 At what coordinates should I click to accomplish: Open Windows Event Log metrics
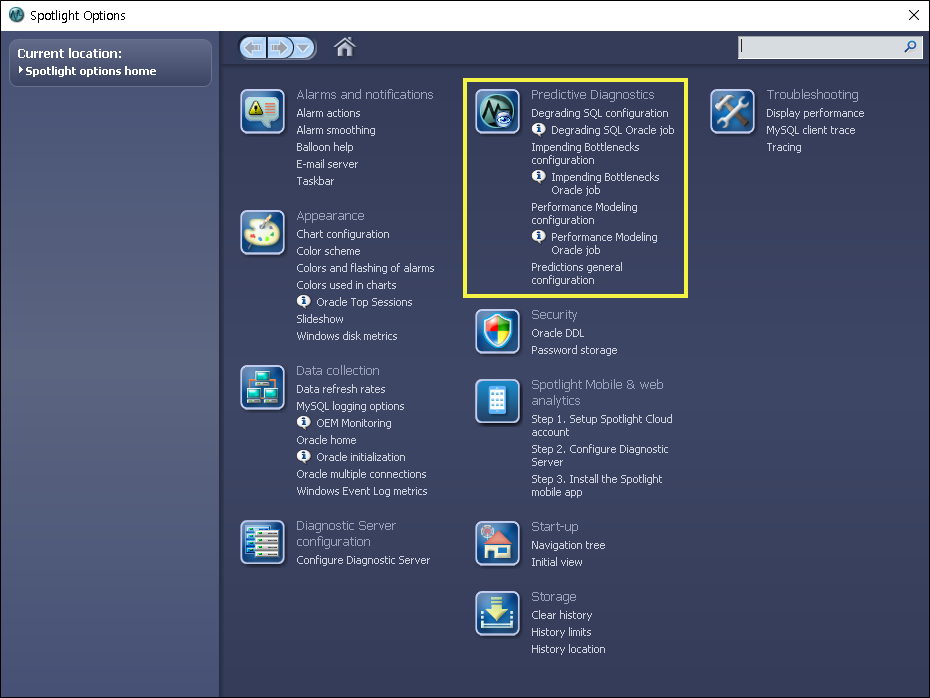362,491
